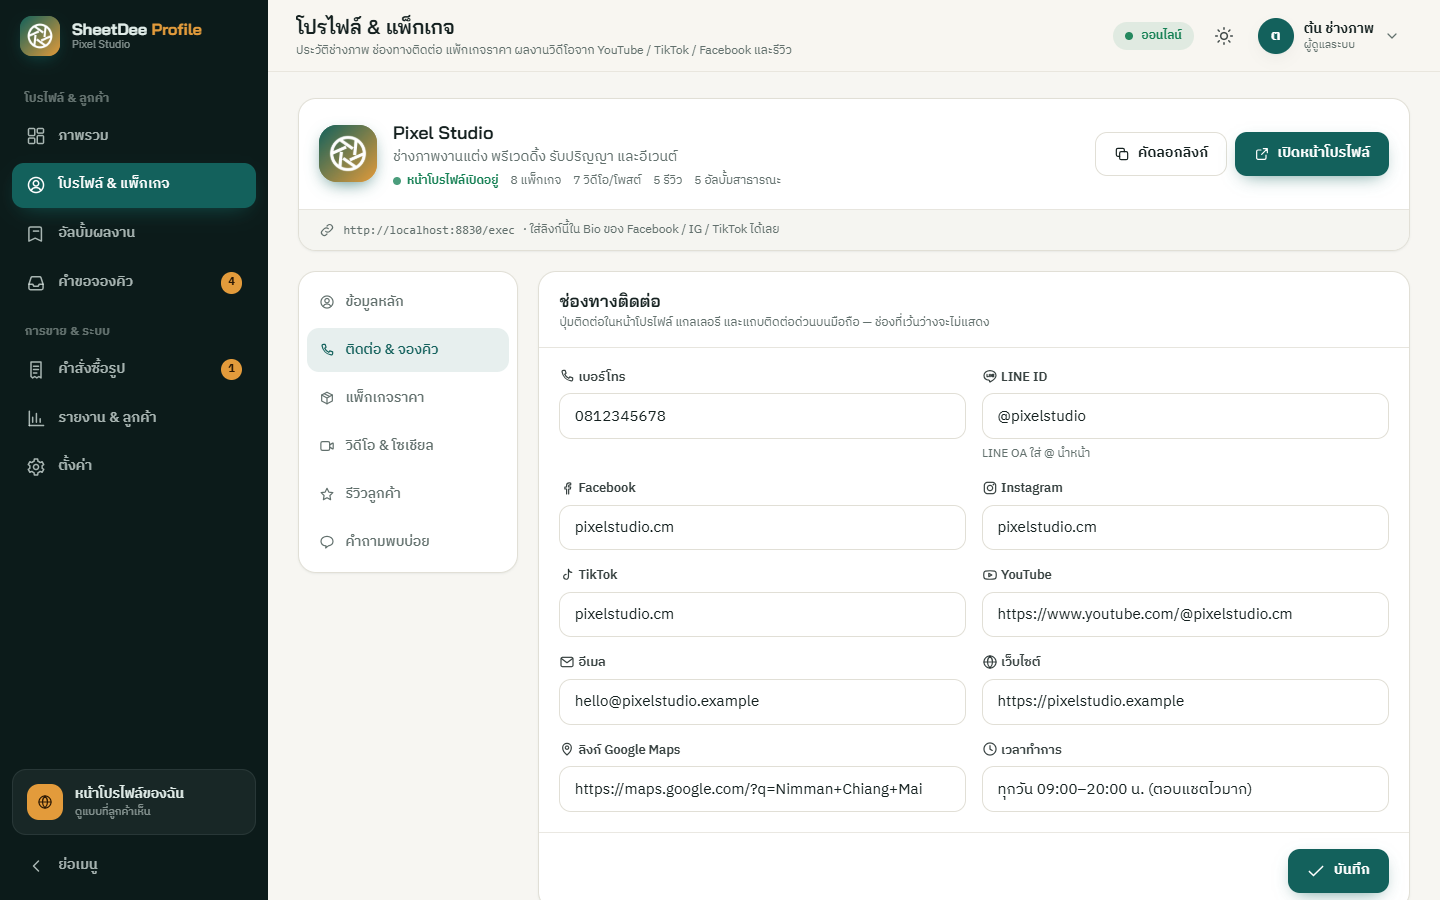The width and height of the screenshot is (1440, 900).
Task: Select โปรไฟล์ & แพ็กเกจ sidebar item
Action: (134, 185)
